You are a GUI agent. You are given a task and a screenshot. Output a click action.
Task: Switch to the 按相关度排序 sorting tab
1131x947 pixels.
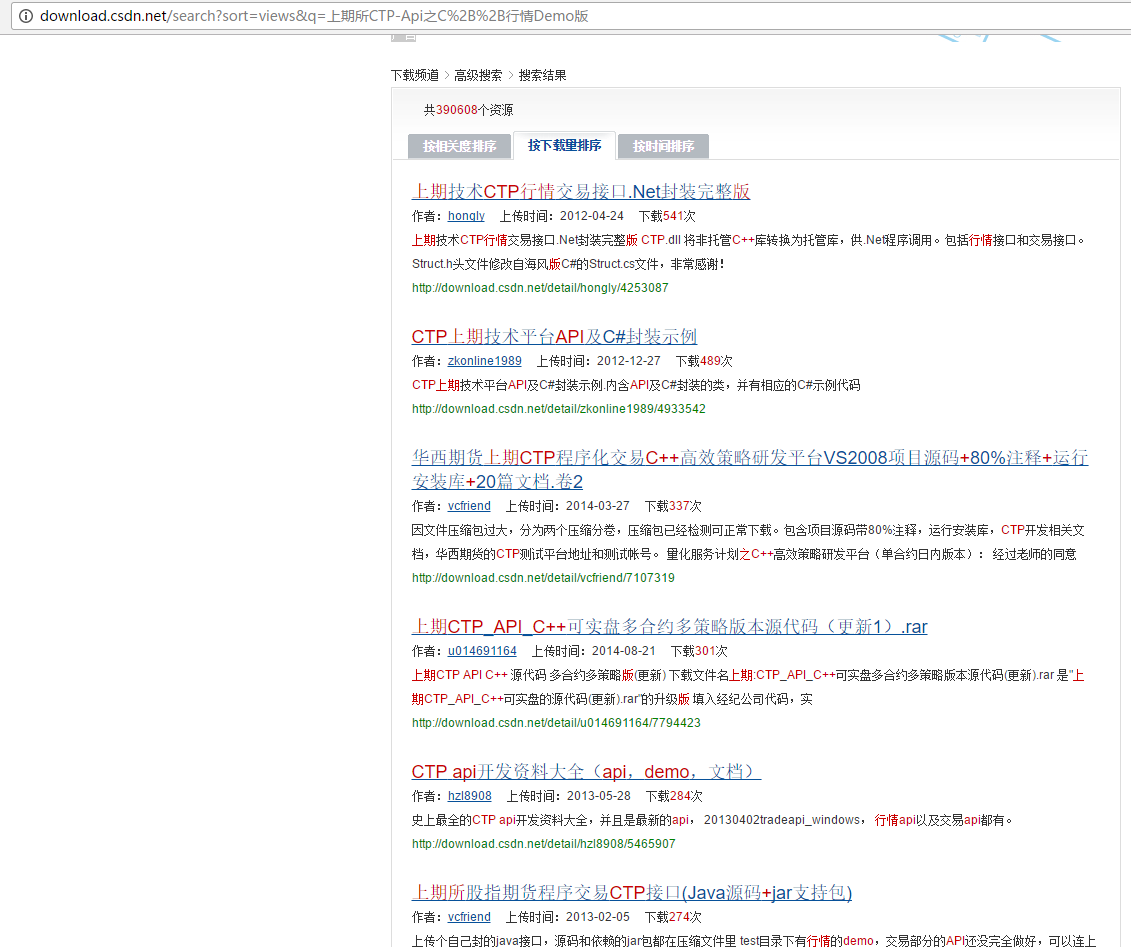459,146
